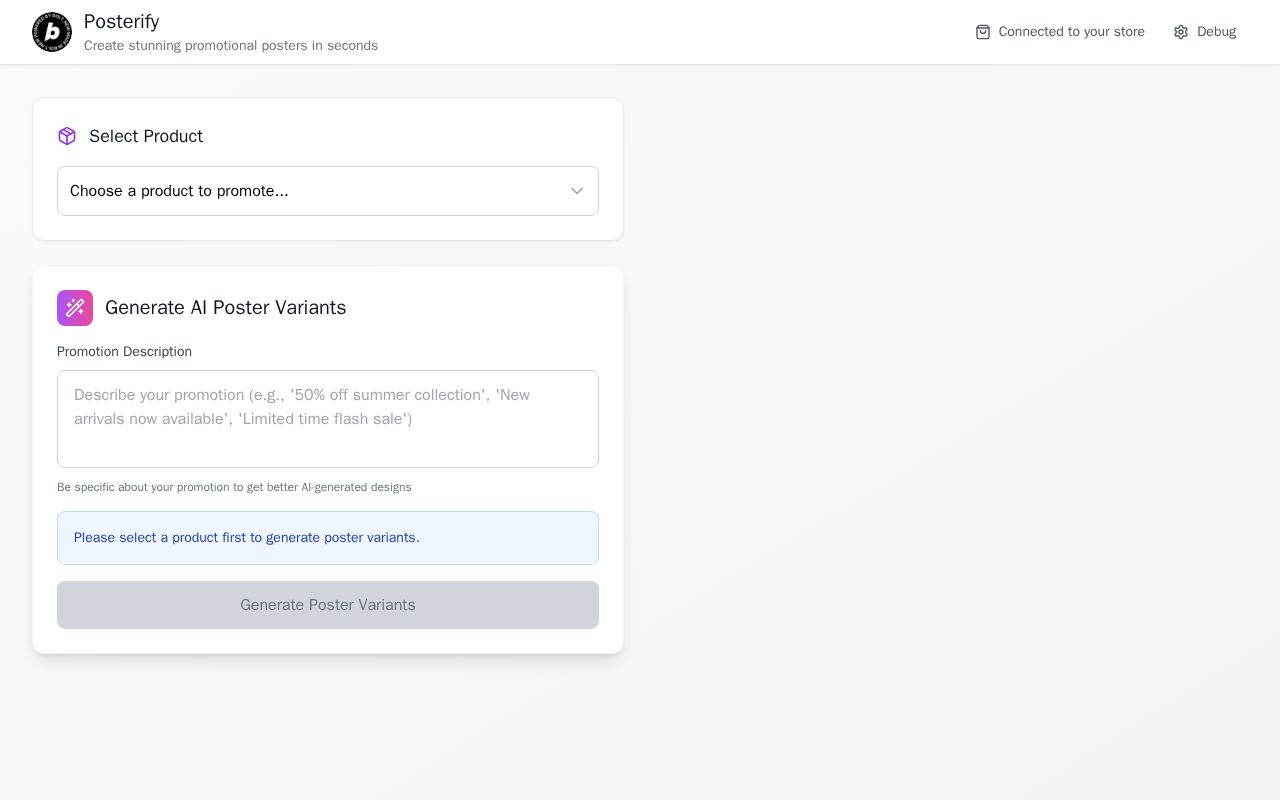
Task: Click the tagline about stunning promotional posters
Action: (x=231, y=46)
